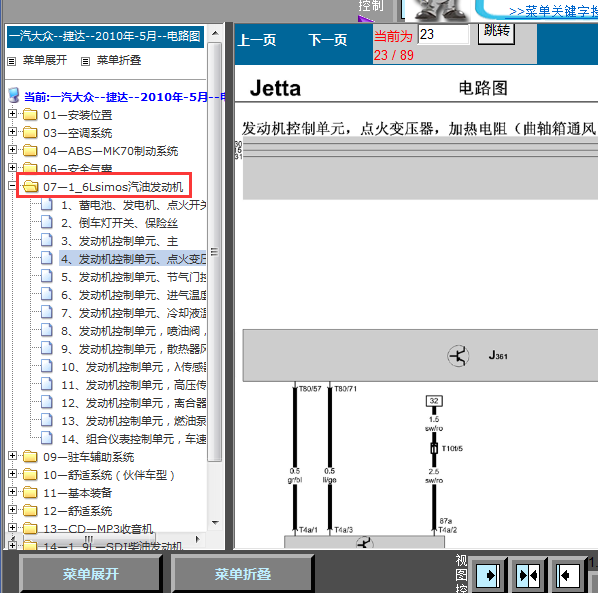Click the 07—1_6Lsimos汽油发动机 folder label
The width and height of the screenshot is (598, 593).
[x=113, y=187]
